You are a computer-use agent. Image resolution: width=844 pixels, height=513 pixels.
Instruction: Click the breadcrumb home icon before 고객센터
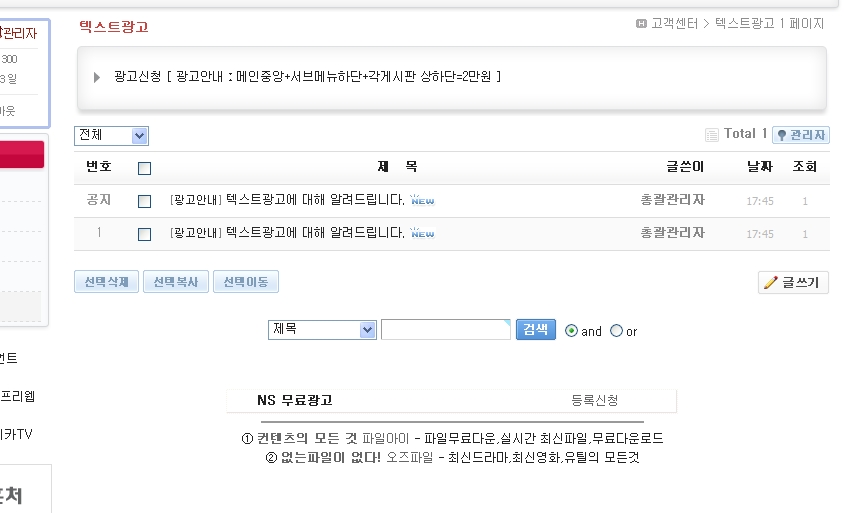tap(641, 23)
